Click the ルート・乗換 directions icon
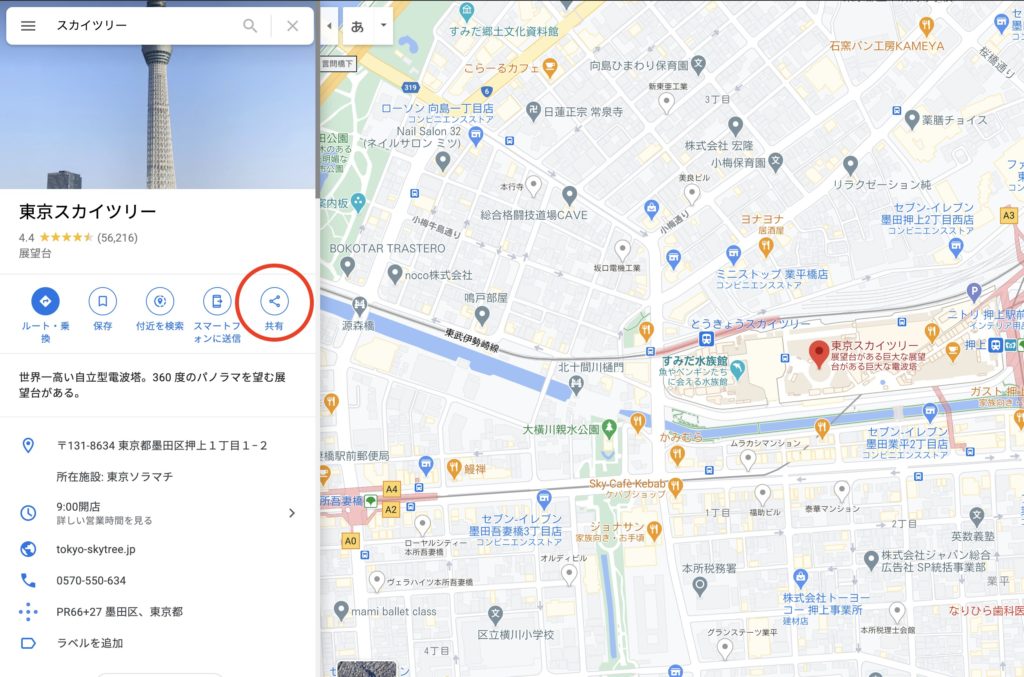1024x677 pixels. (46, 301)
